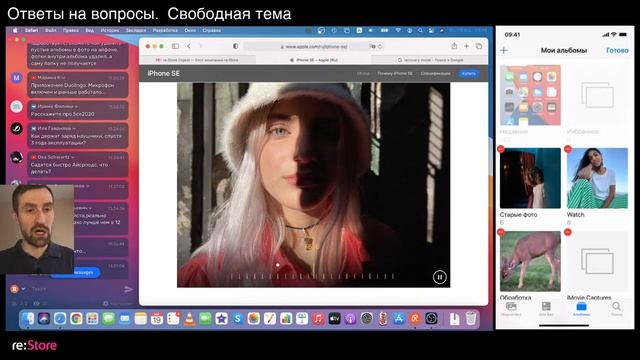Open Photos app in the Dock
This screenshot has height=360, width=640.
pyautogui.click(x=253, y=319)
